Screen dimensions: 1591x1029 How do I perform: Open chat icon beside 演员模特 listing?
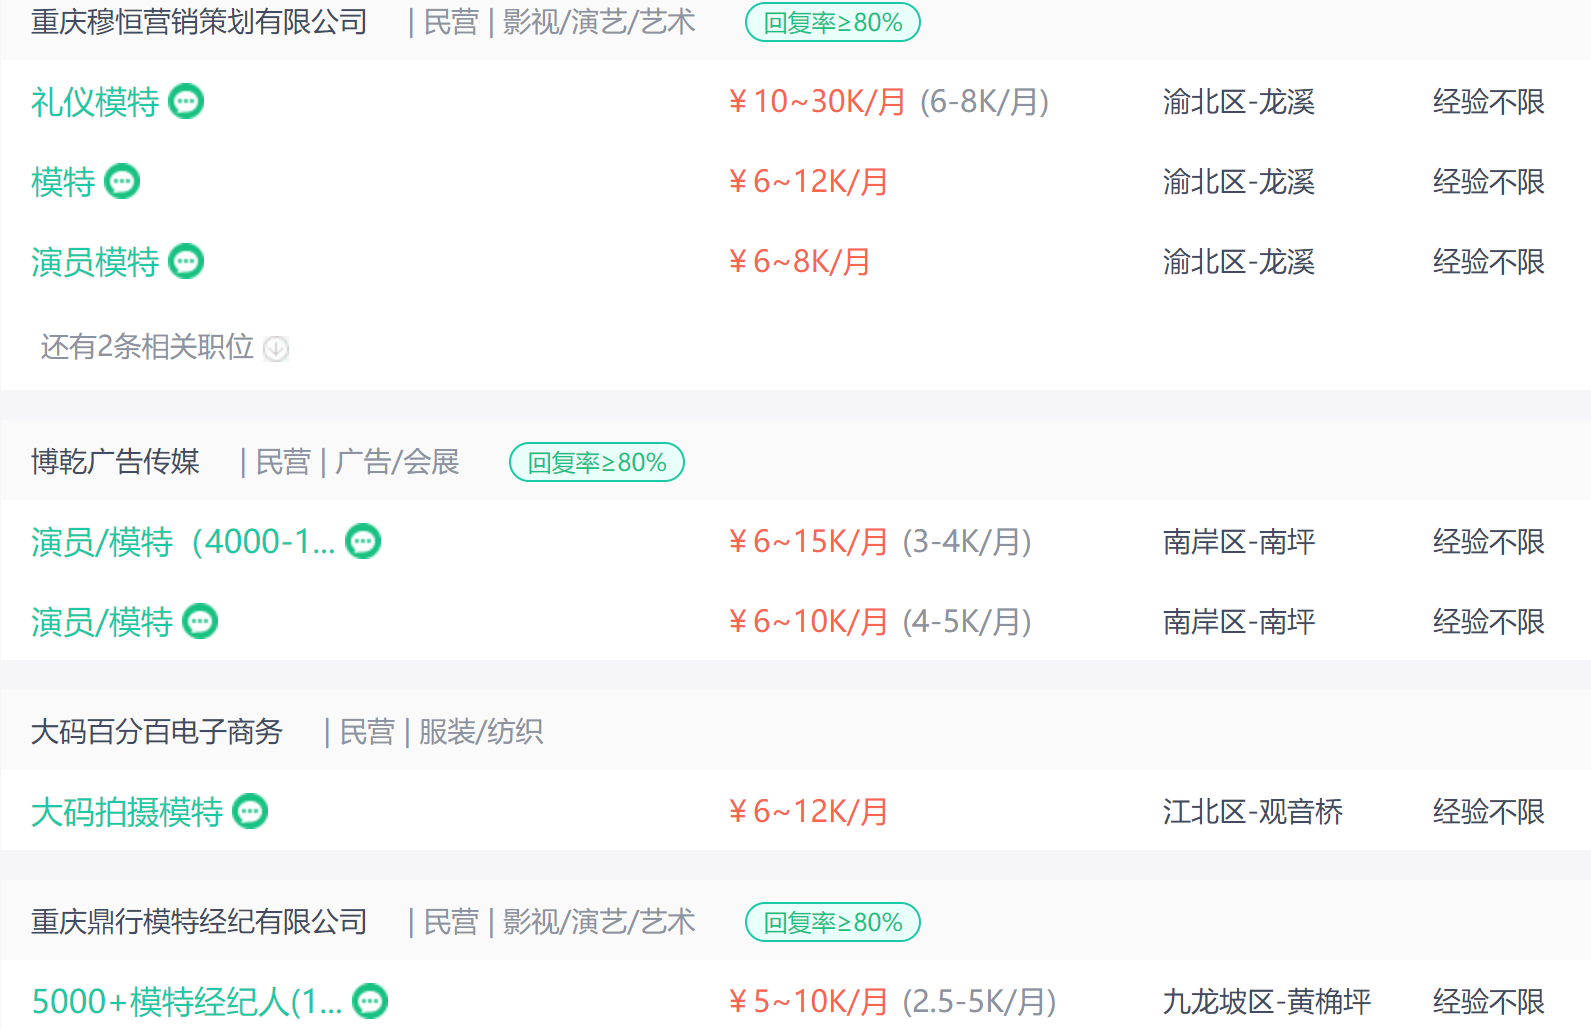click(x=186, y=262)
